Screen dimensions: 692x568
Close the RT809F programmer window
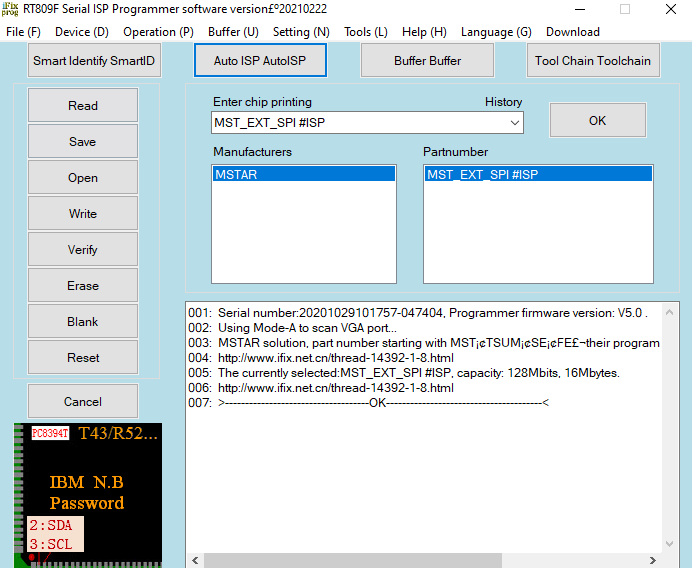pyautogui.click(x=671, y=9)
